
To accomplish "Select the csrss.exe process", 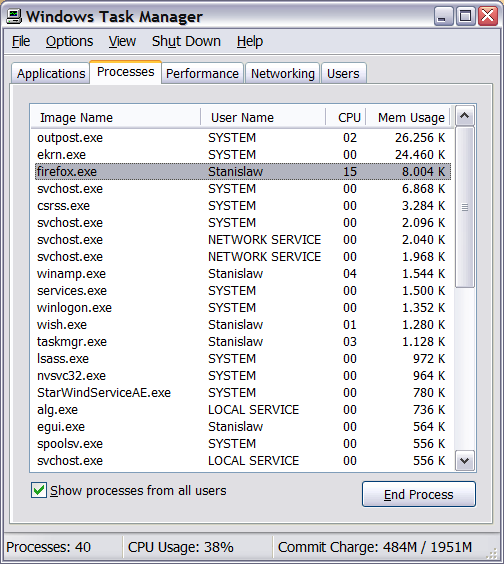I will [x=243, y=206].
